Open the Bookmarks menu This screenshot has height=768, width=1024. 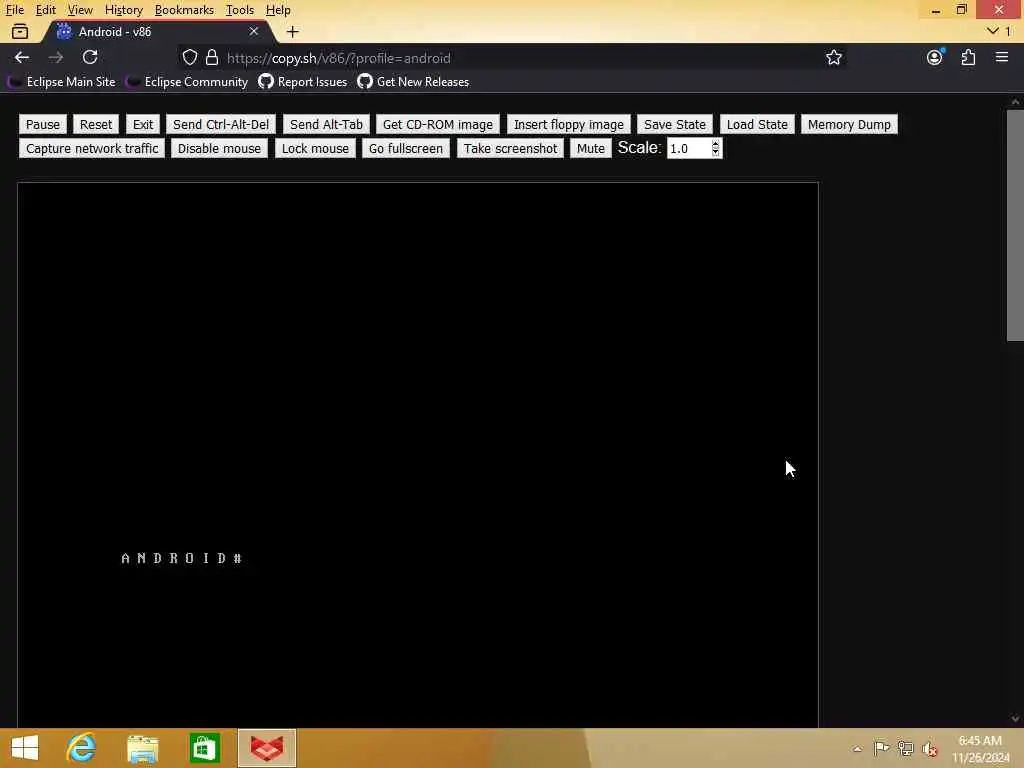[x=184, y=10]
